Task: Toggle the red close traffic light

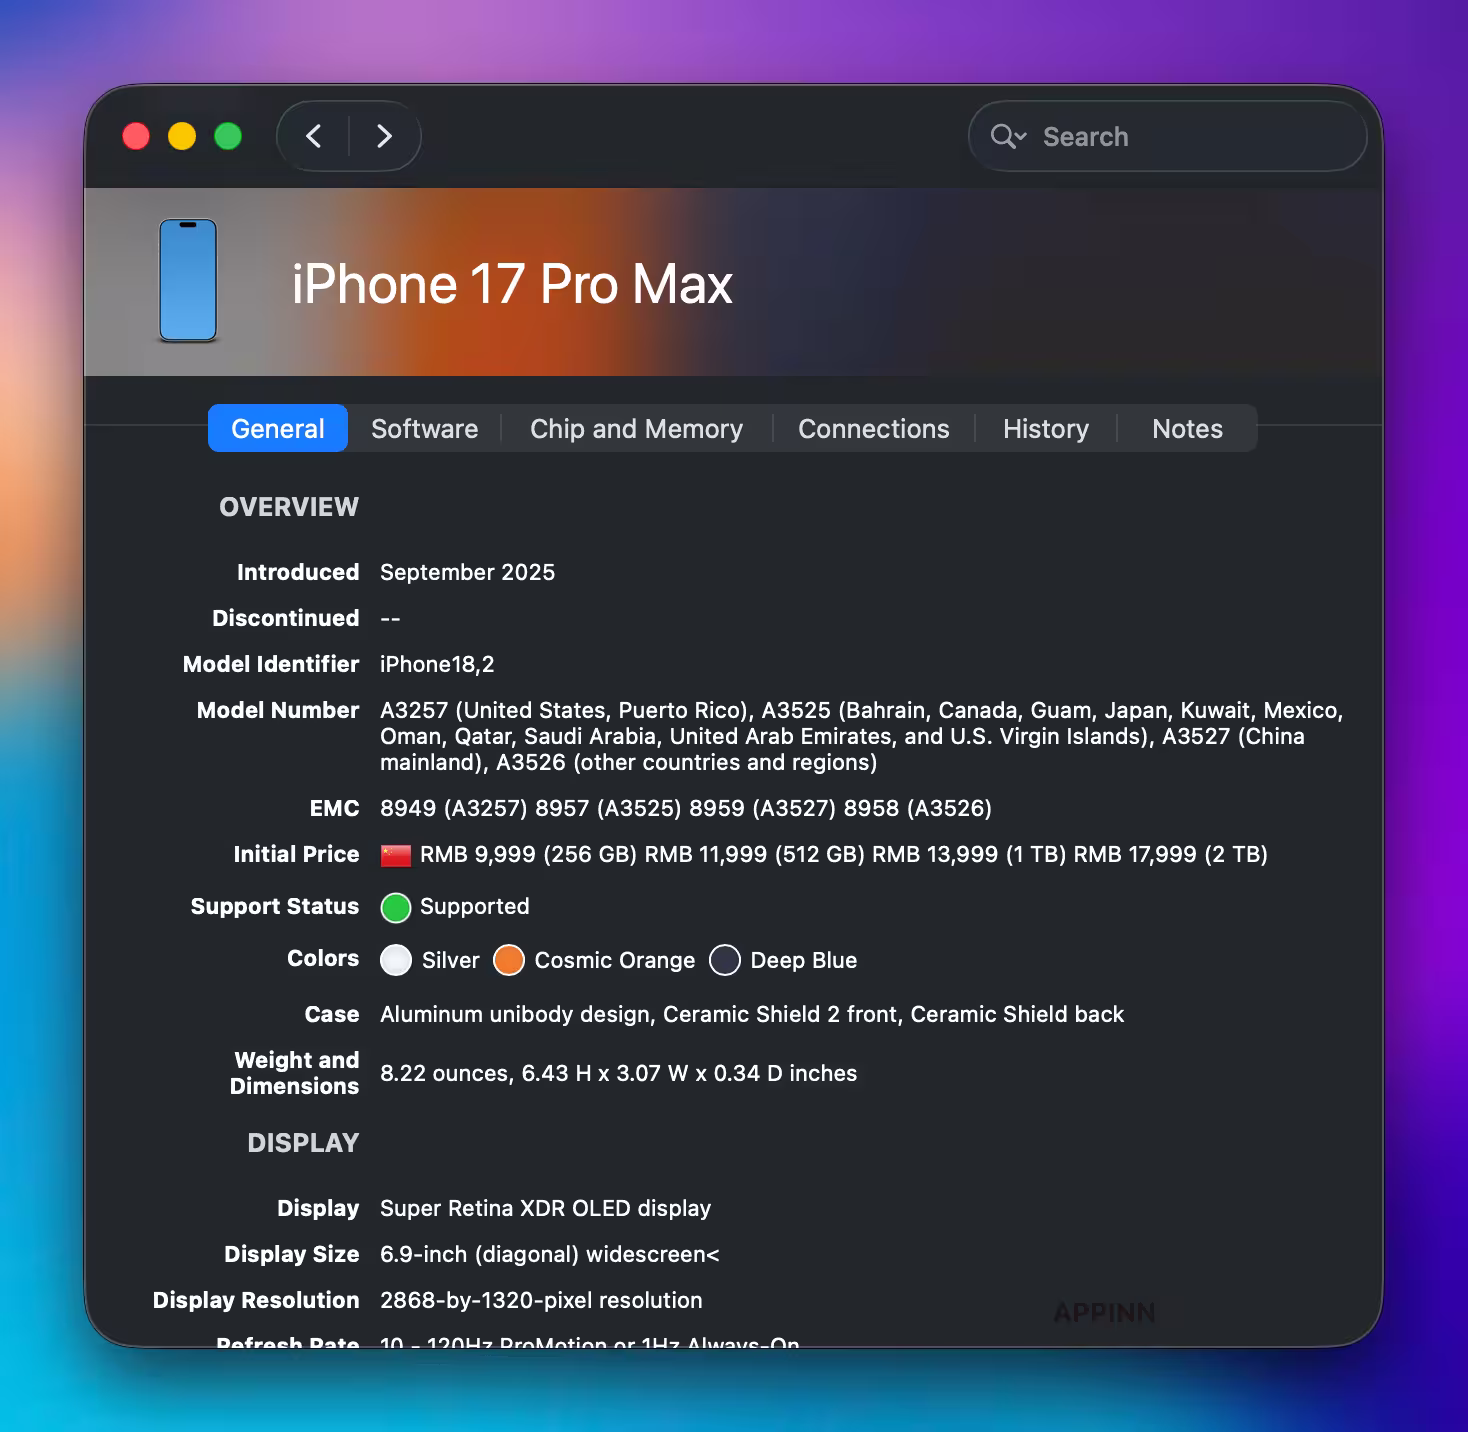Action: click(x=135, y=135)
